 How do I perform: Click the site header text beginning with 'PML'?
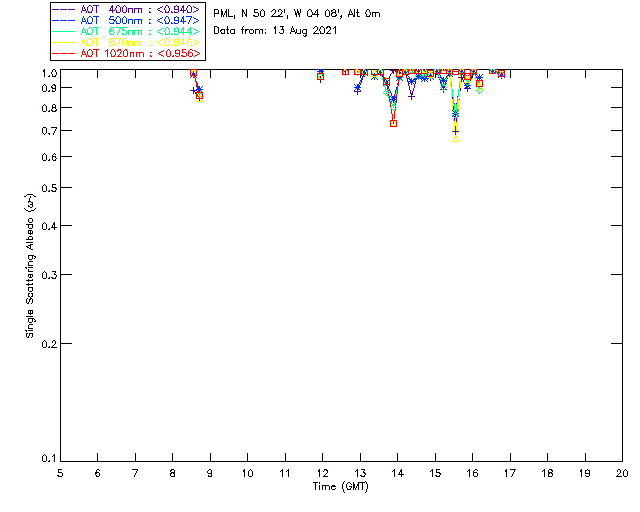tap(297, 14)
